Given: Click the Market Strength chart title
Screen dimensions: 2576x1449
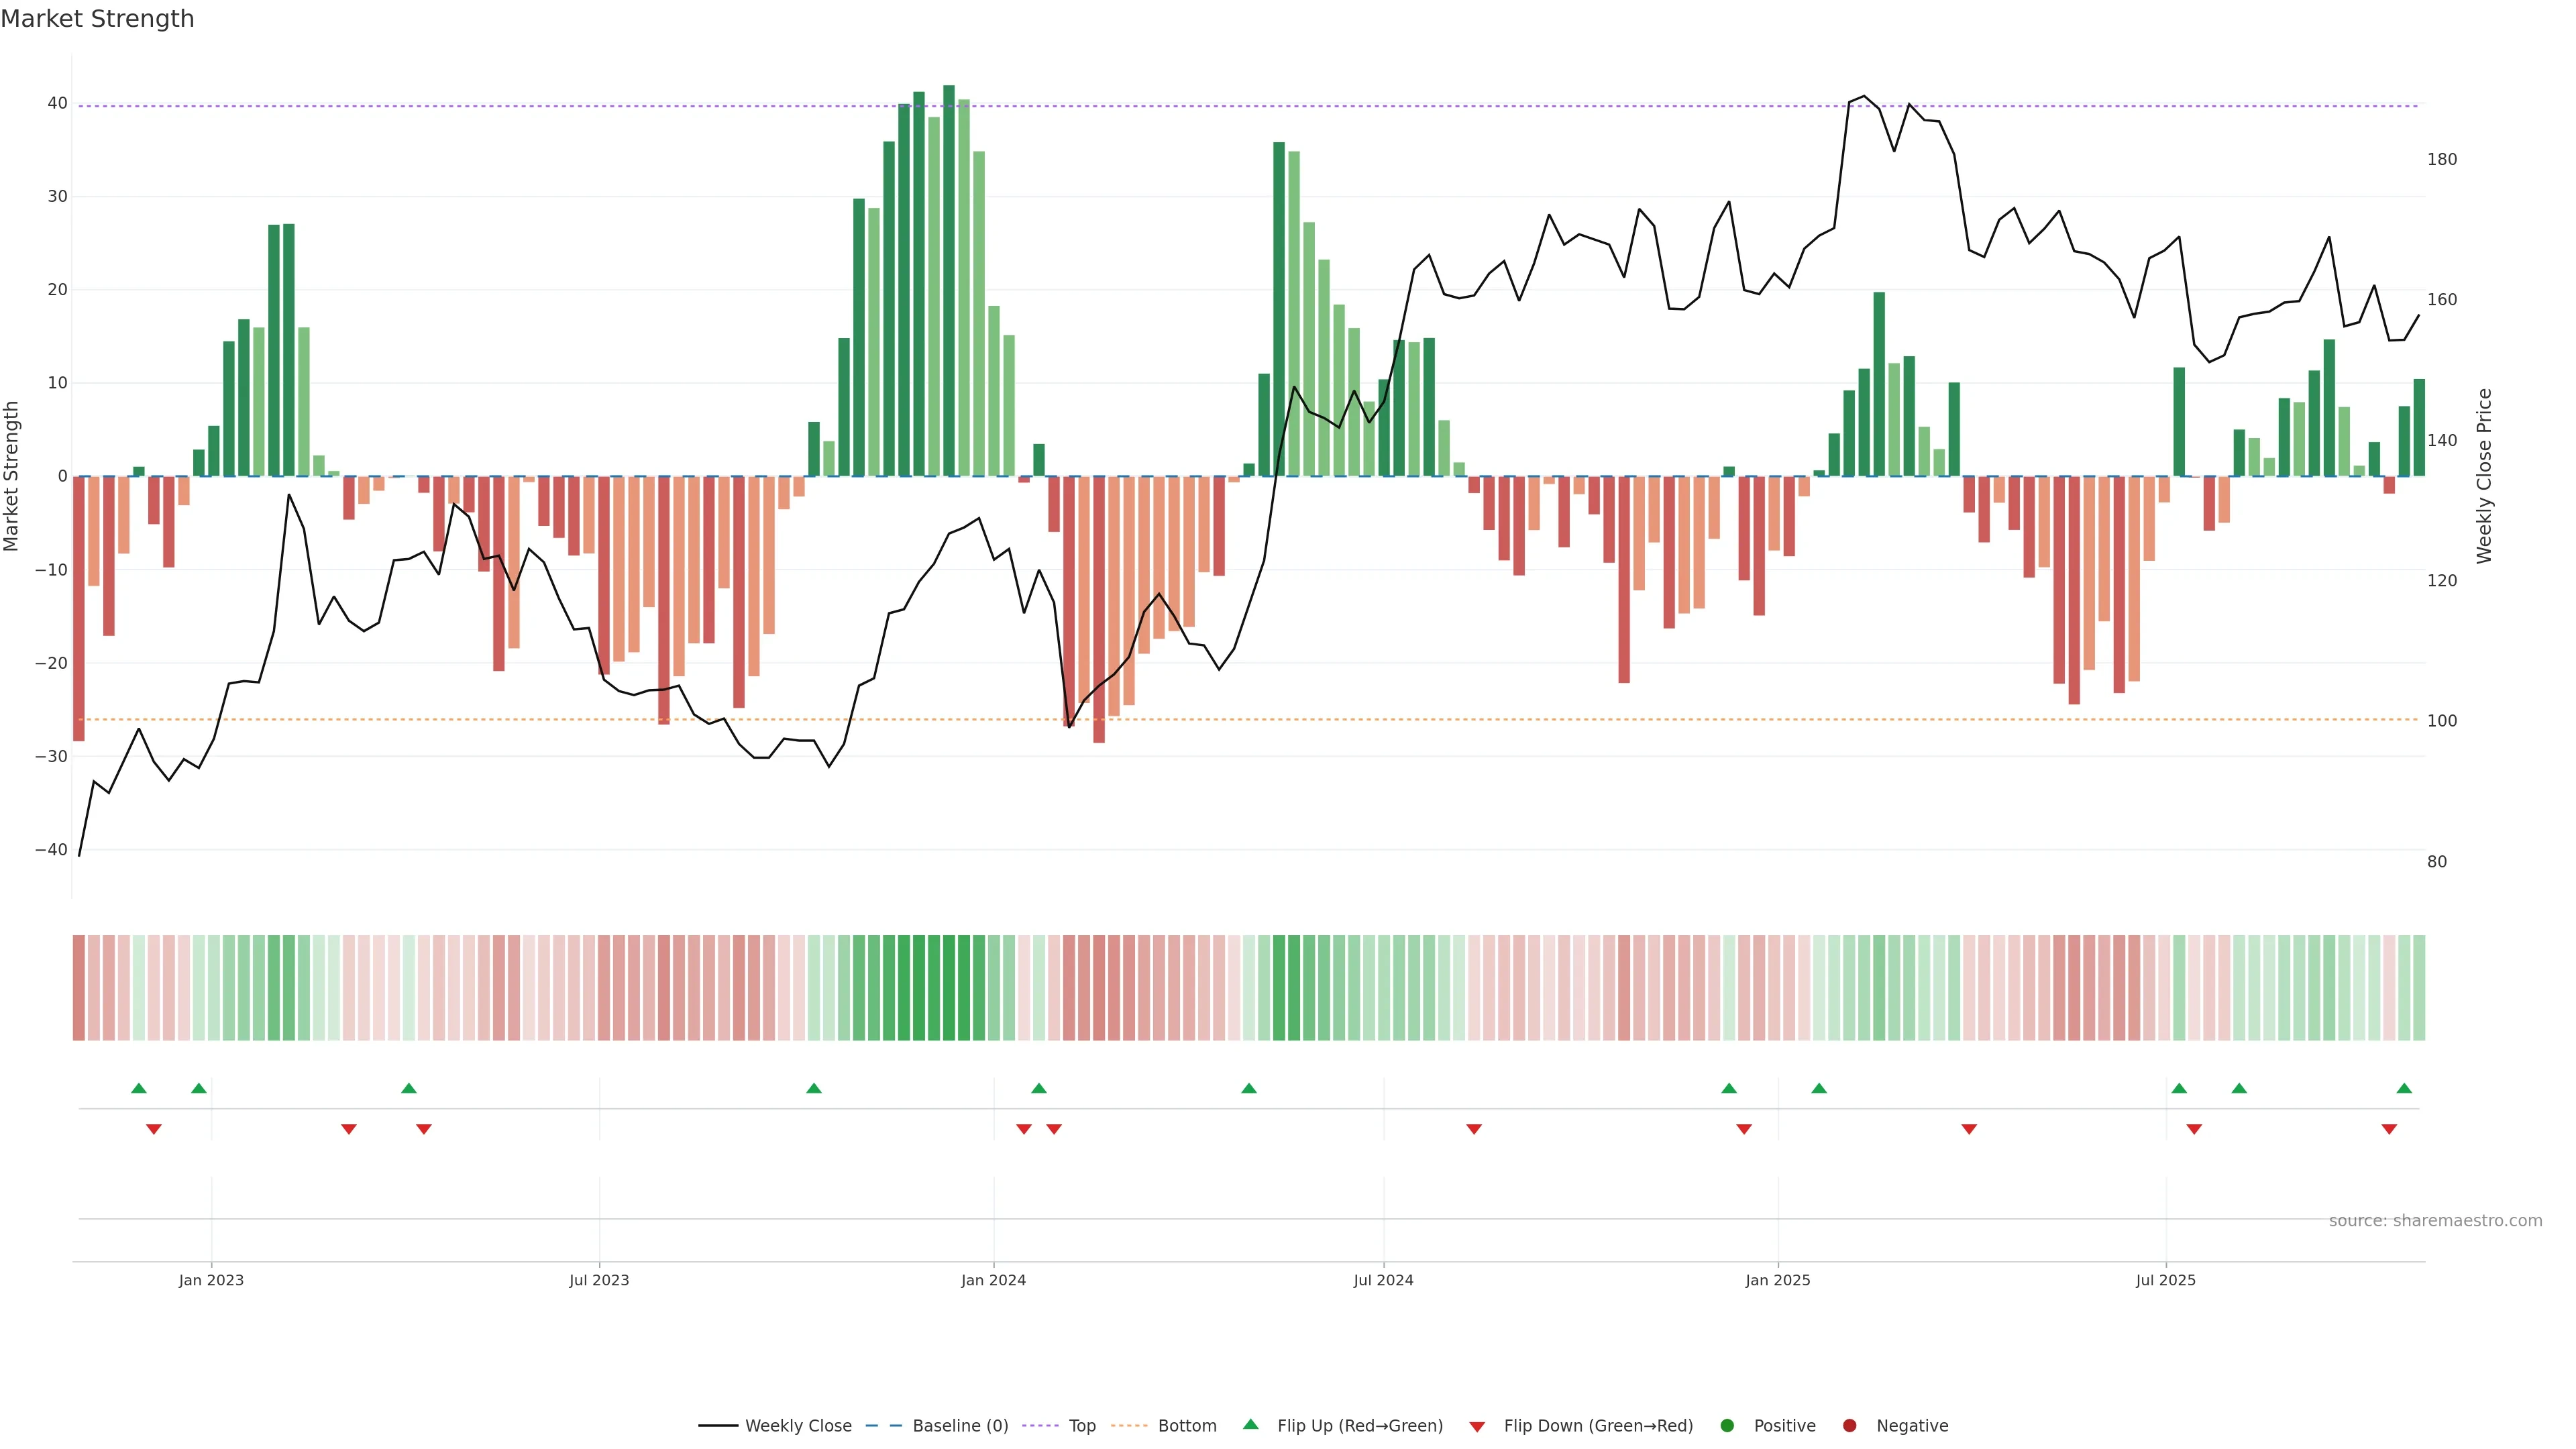Looking at the screenshot, I should pyautogui.click(x=97, y=19).
